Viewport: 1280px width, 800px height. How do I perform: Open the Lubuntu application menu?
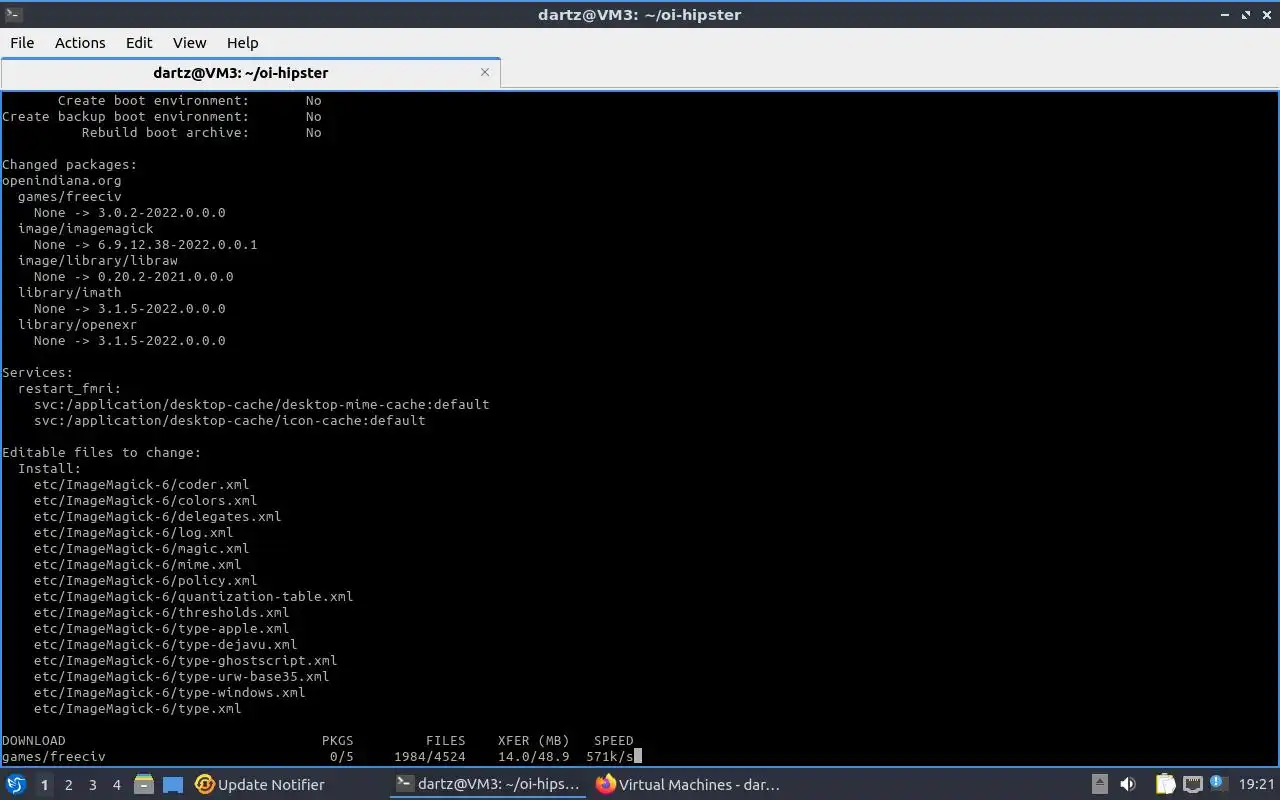tap(16, 785)
